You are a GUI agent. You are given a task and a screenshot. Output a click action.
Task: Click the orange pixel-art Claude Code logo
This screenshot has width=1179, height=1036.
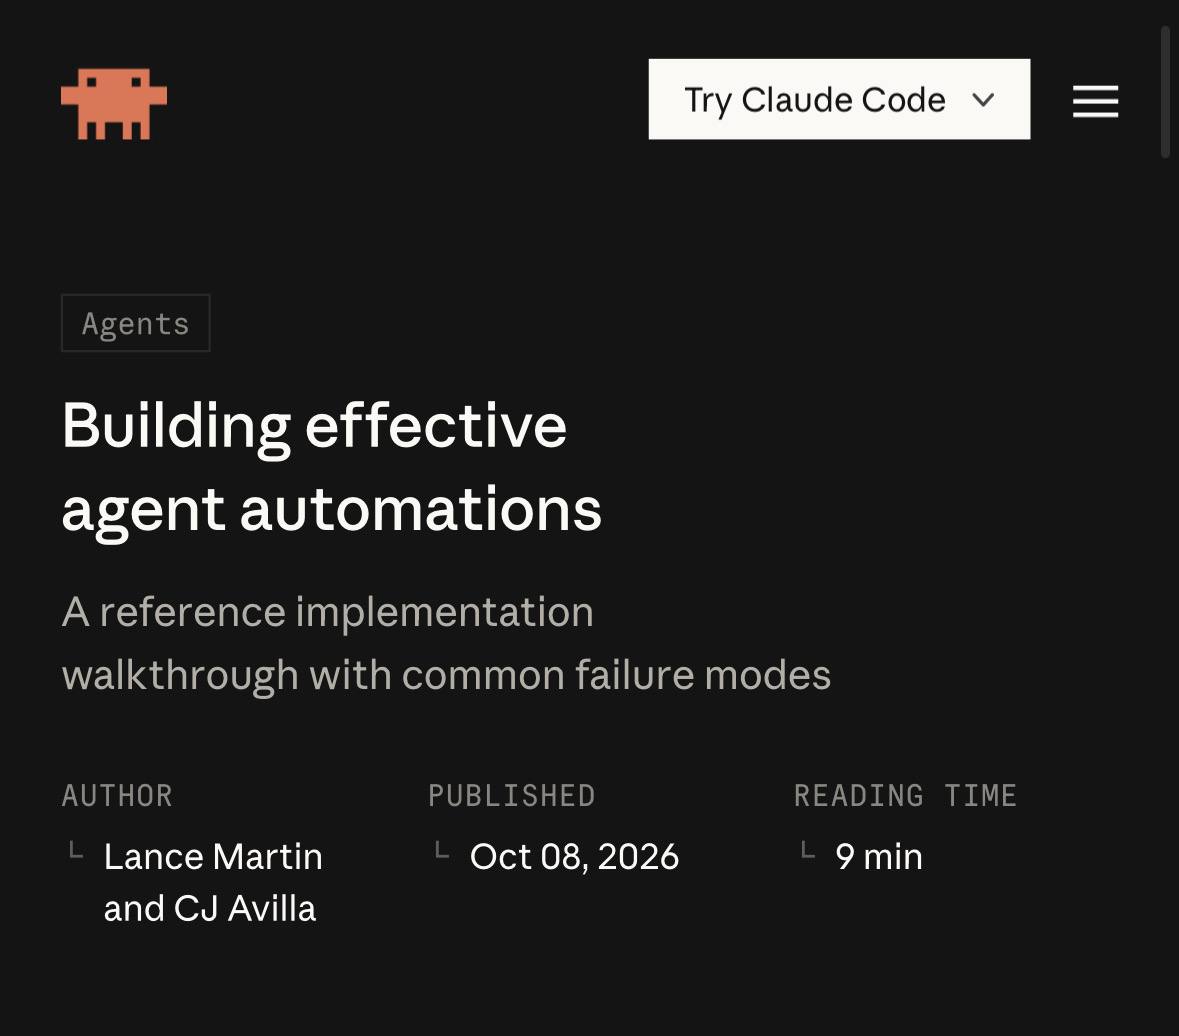click(114, 104)
